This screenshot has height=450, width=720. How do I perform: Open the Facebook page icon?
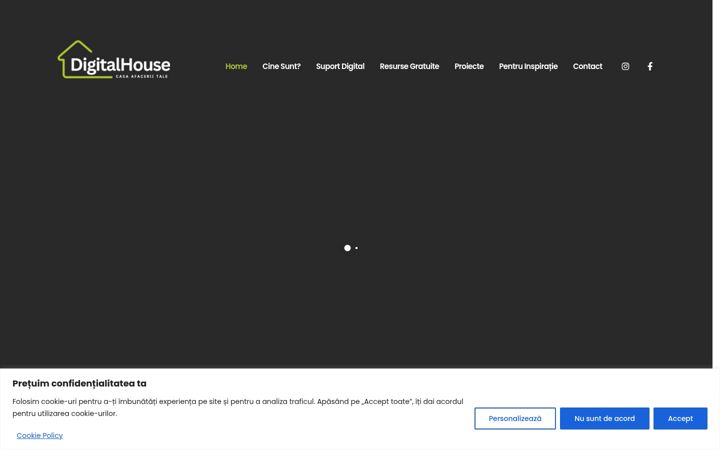point(650,66)
